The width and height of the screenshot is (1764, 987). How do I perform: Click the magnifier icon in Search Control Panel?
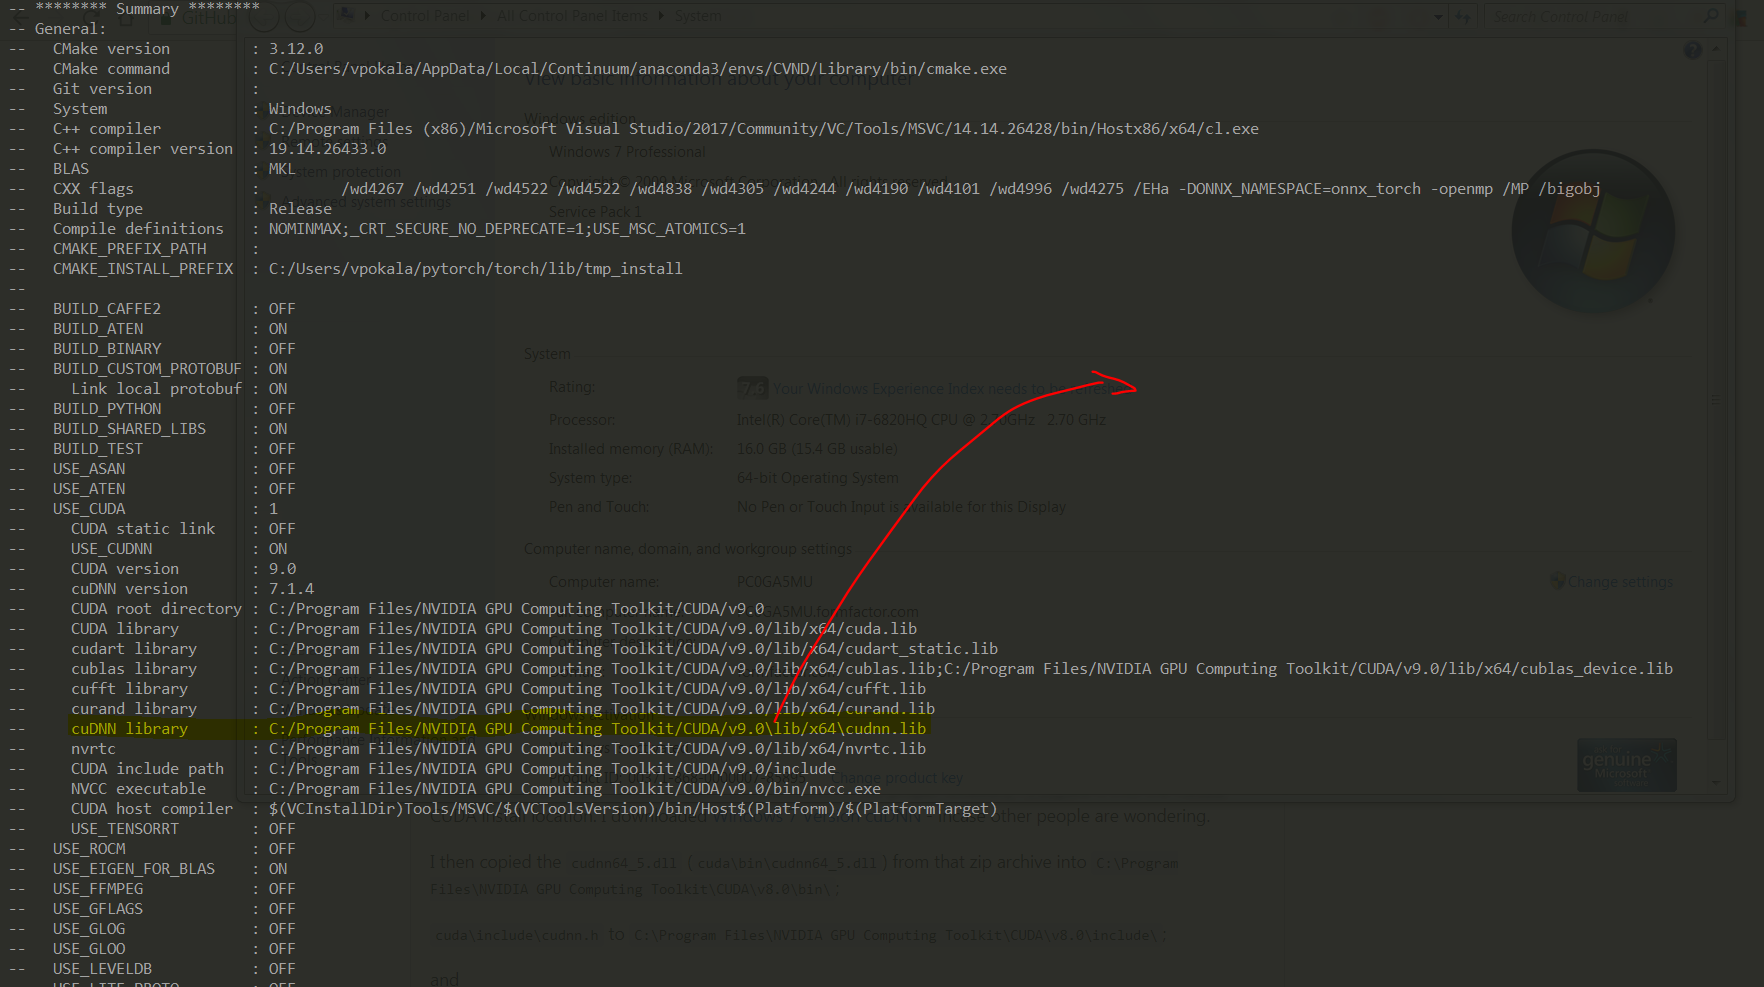(x=1711, y=14)
